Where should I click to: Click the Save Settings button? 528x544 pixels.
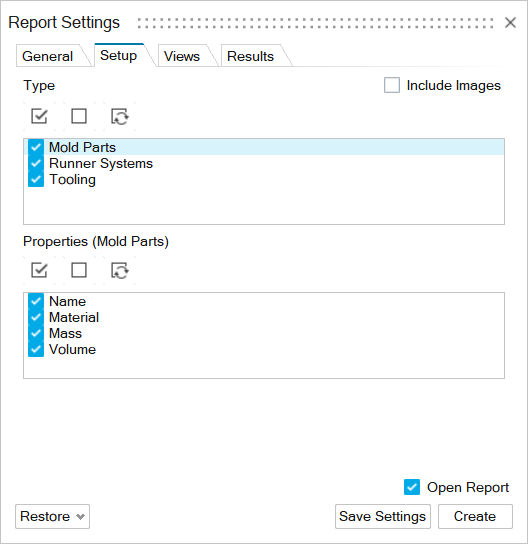coord(383,517)
